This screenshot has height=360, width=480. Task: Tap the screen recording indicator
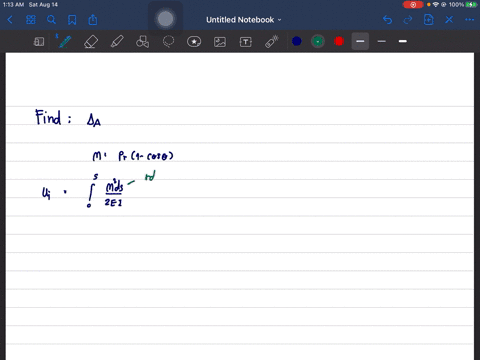point(413,5)
